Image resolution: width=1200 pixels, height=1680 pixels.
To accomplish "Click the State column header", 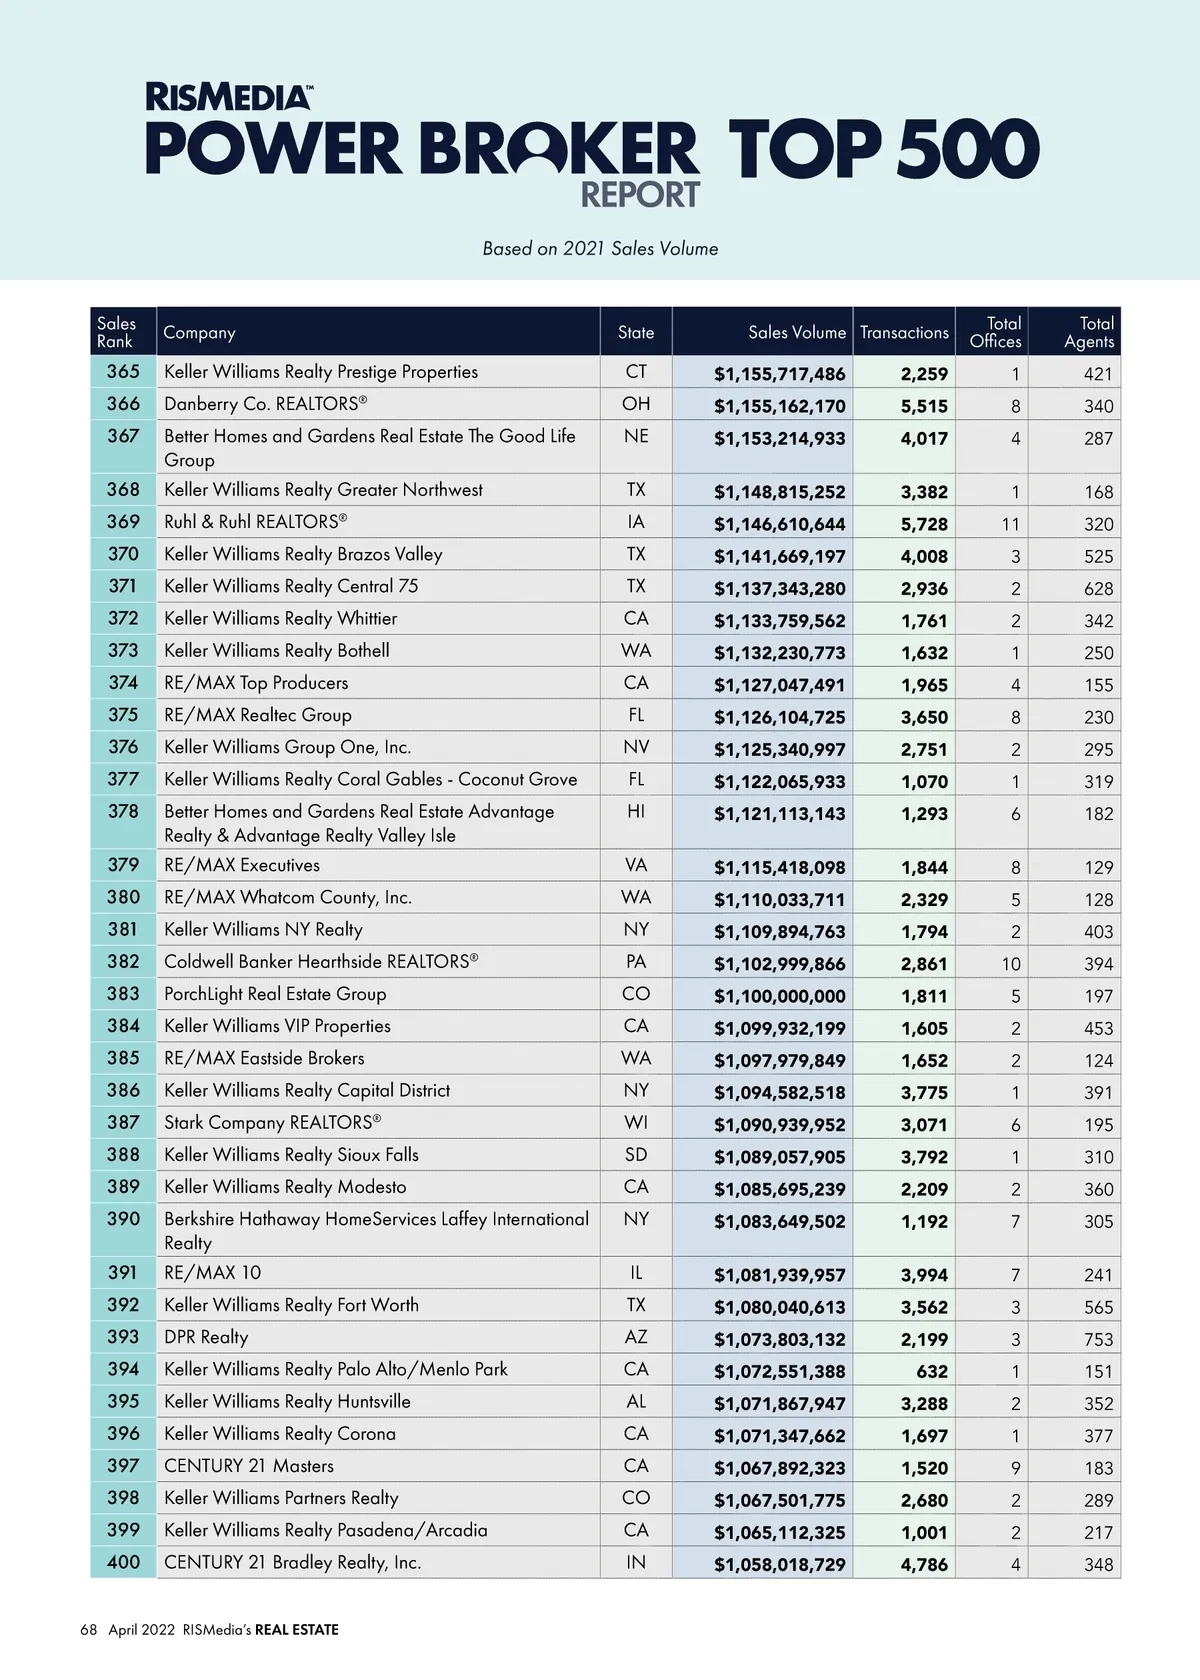I will click(x=636, y=333).
